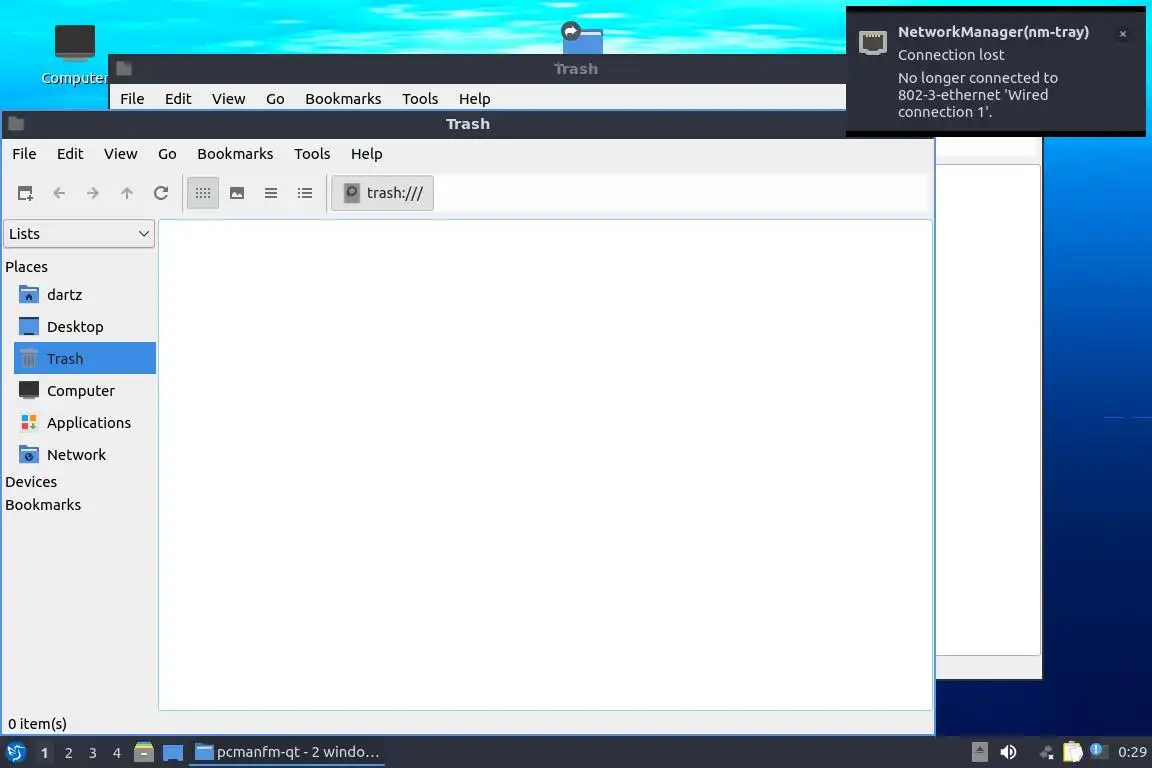Open Edit menu in front Trash window

pyautogui.click(x=70, y=154)
